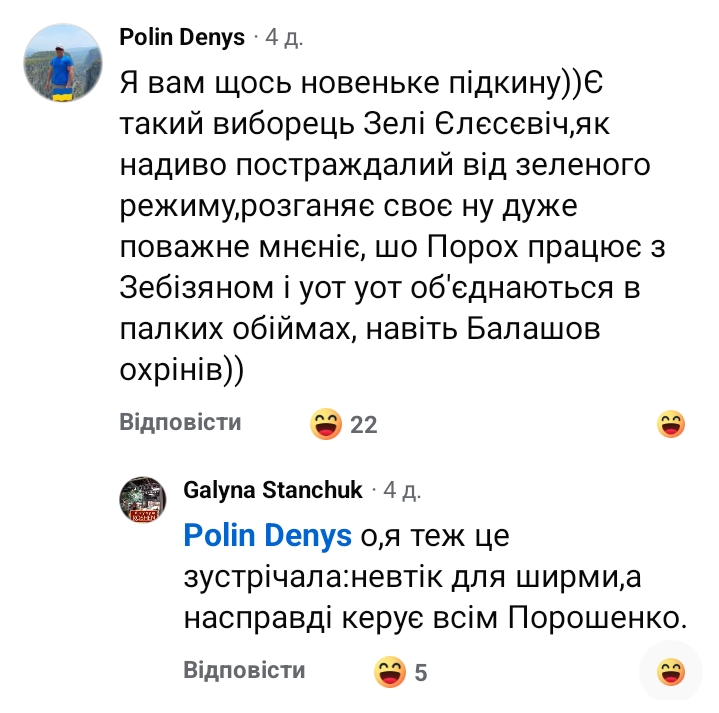Click the word 'Порошенко' in the reply
The height and width of the screenshot is (713, 719).
tap(597, 620)
